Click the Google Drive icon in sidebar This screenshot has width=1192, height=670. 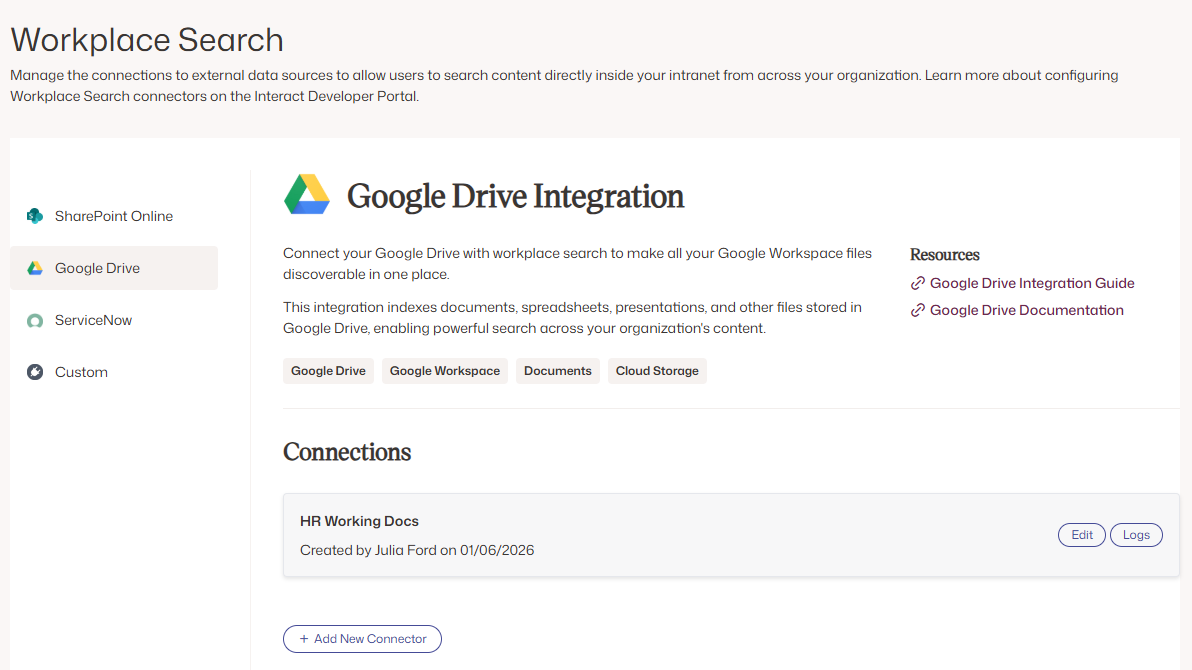coord(35,268)
